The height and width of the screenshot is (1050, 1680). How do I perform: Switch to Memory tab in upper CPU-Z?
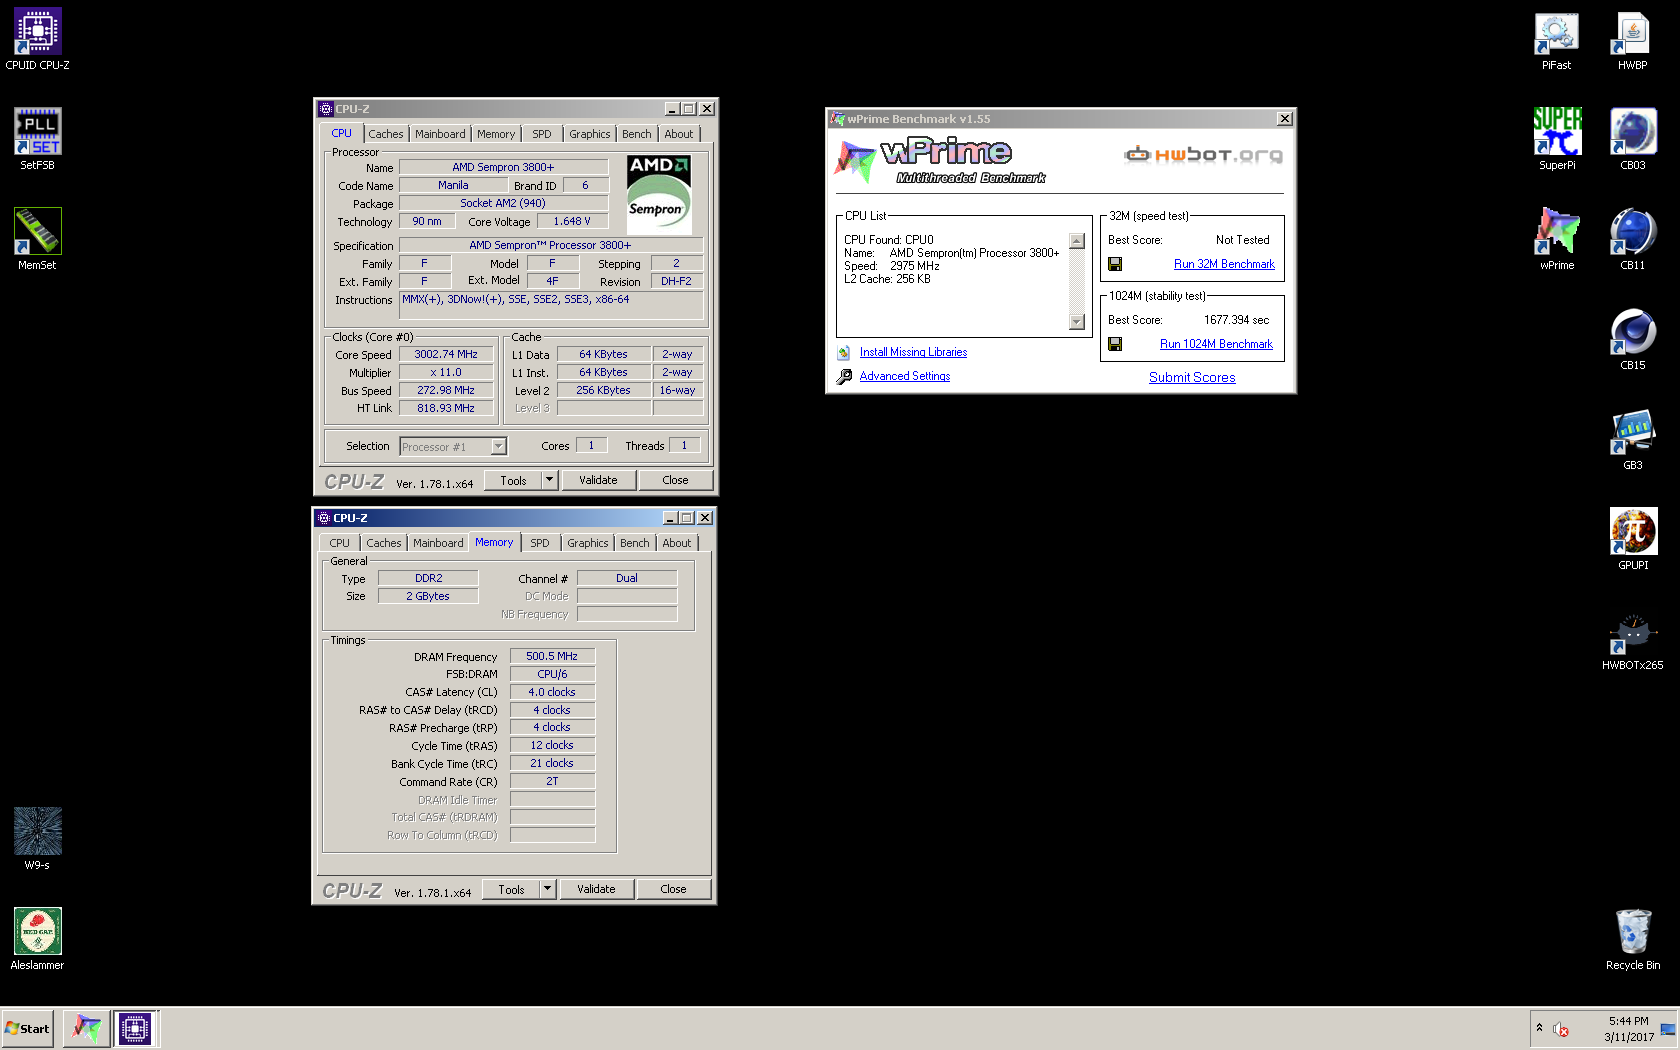coord(496,134)
